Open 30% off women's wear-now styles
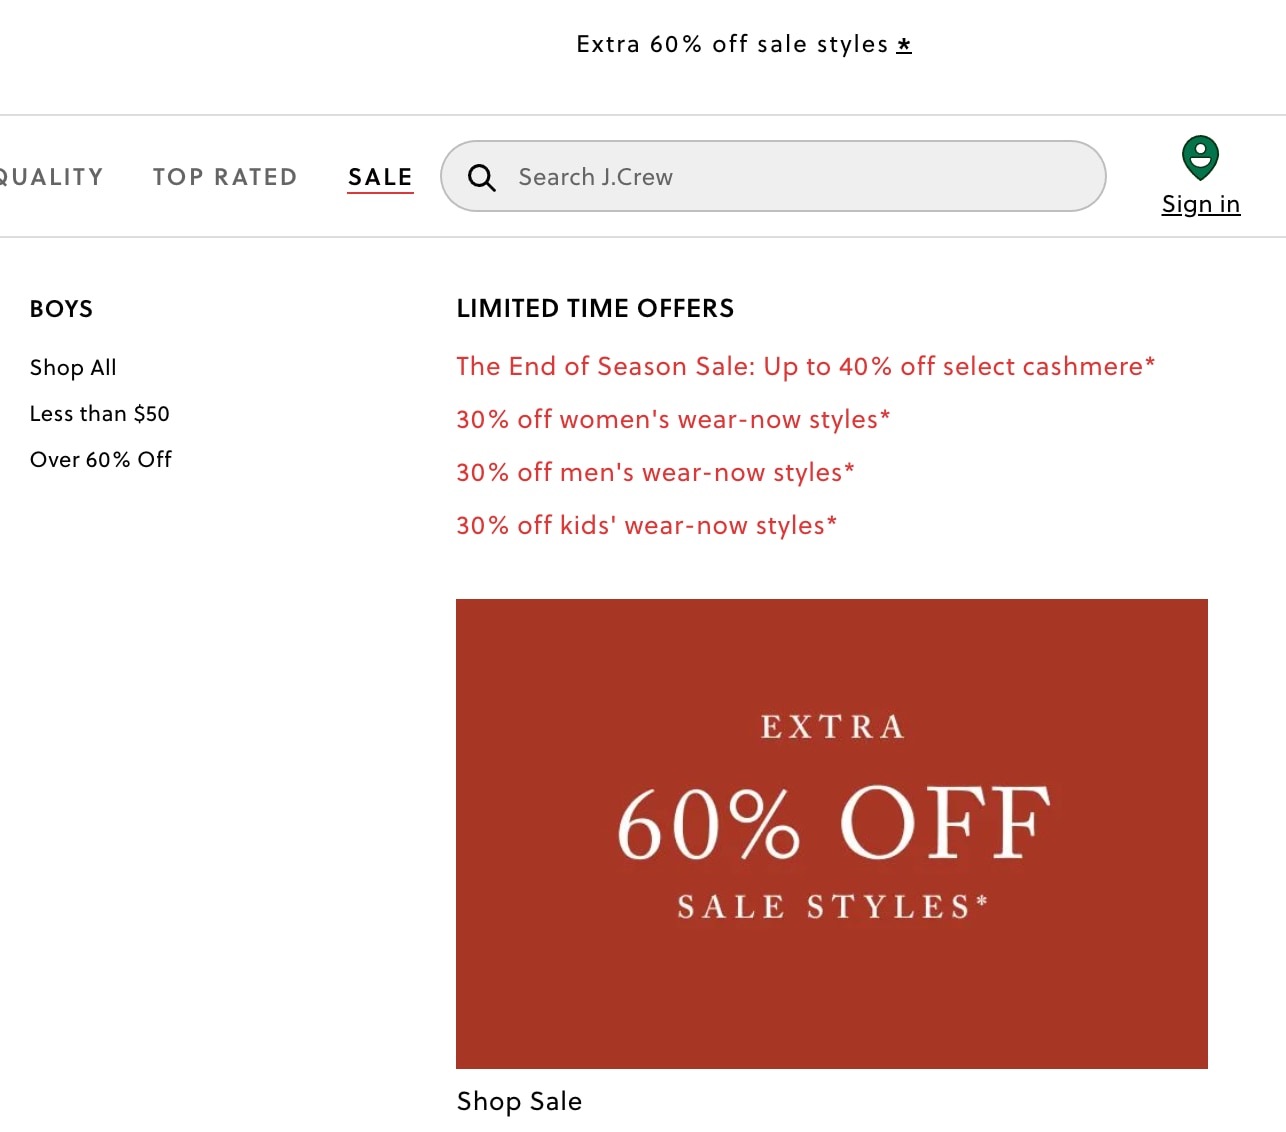This screenshot has height=1132, width=1286. (673, 419)
